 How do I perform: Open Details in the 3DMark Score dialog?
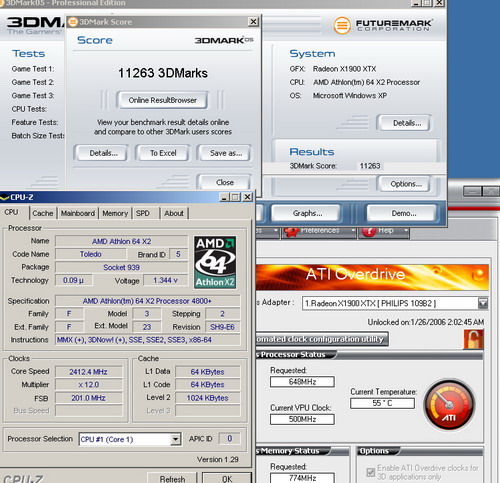tap(101, 153)
